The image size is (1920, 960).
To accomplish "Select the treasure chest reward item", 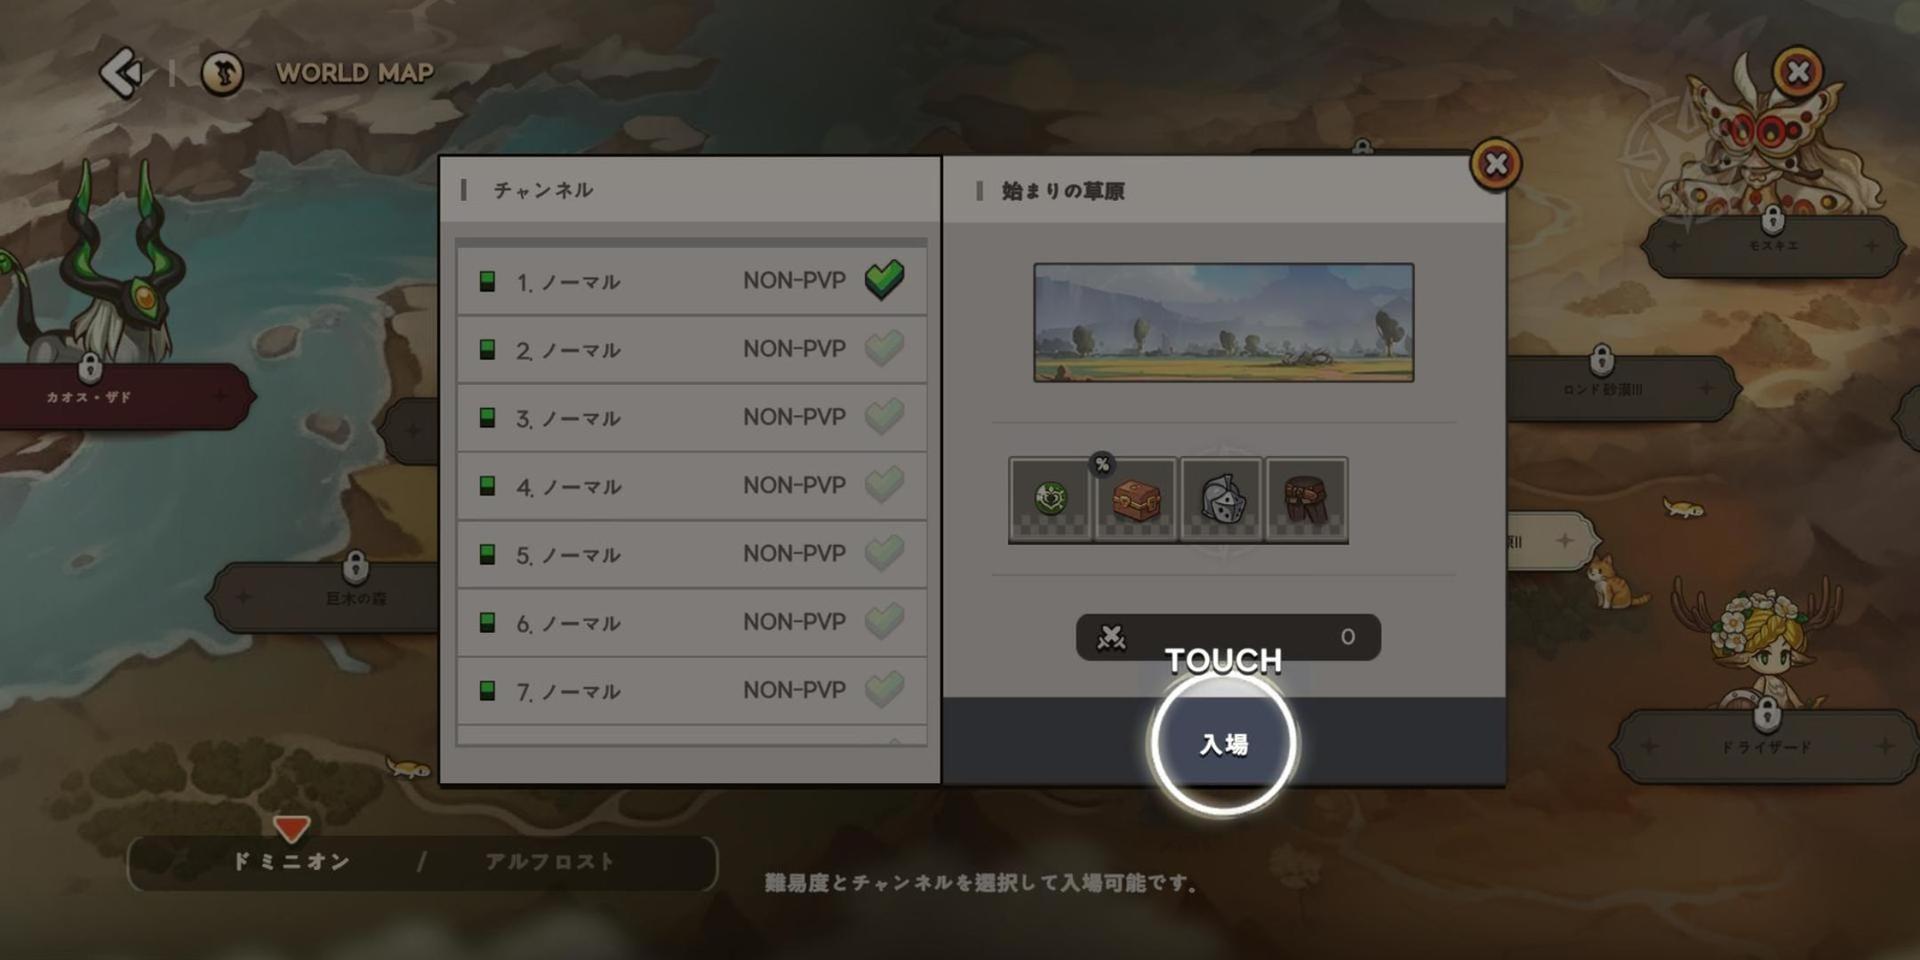I will pyautogui.click(x=1136, y=500).
